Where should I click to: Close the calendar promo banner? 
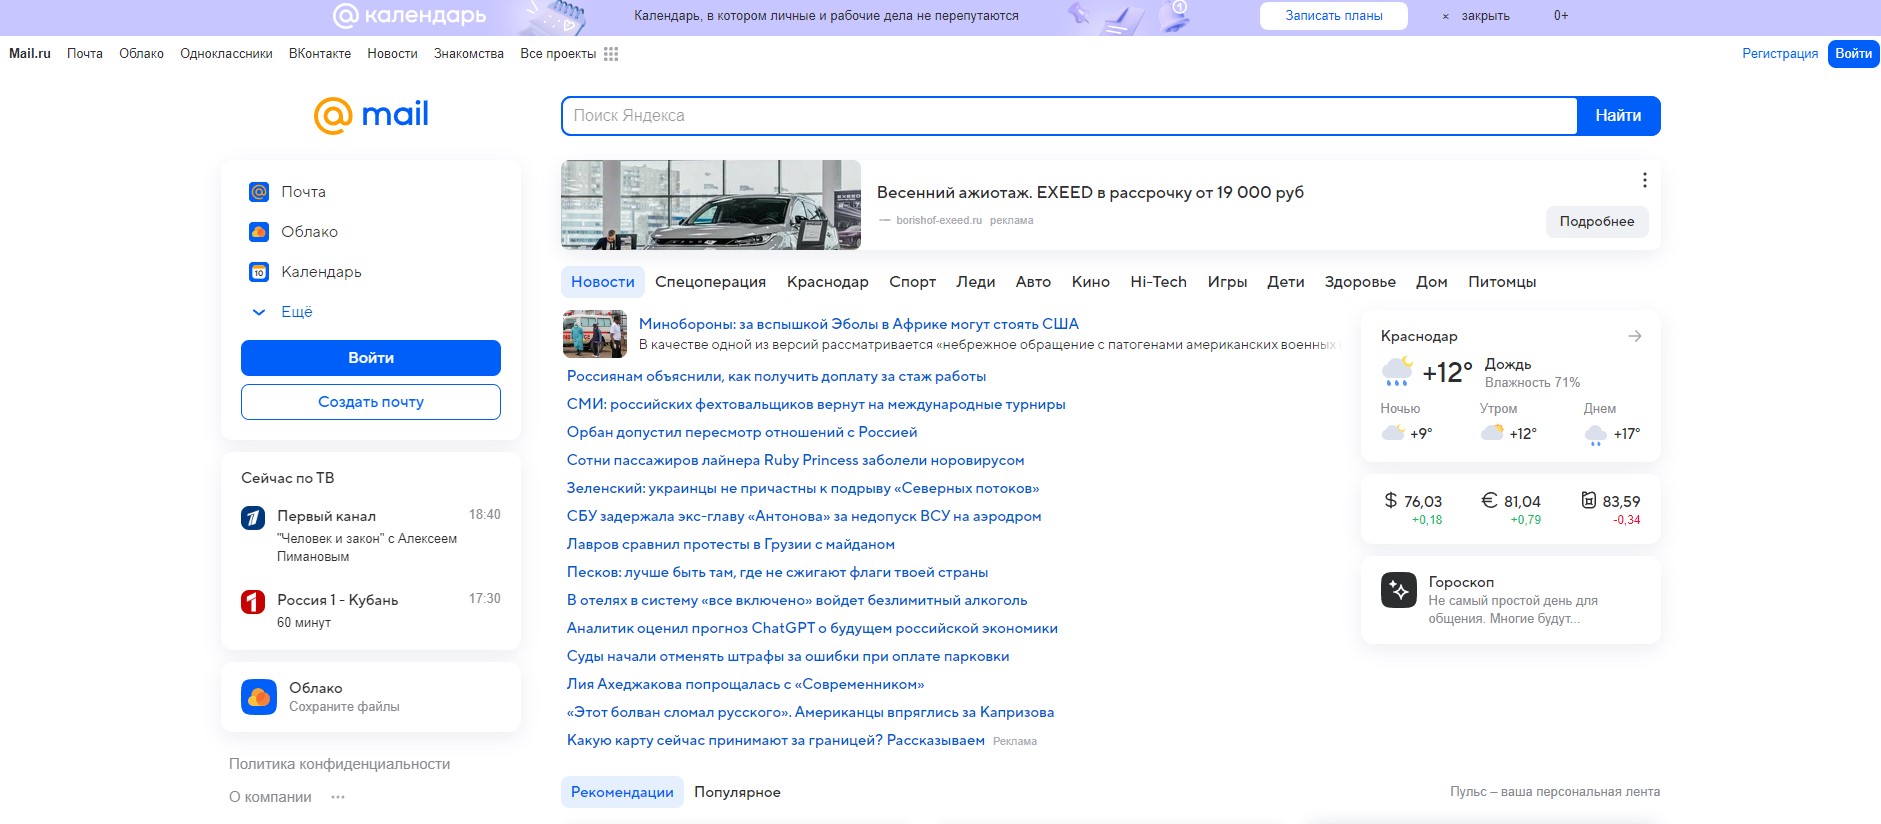pos(1476,16)
